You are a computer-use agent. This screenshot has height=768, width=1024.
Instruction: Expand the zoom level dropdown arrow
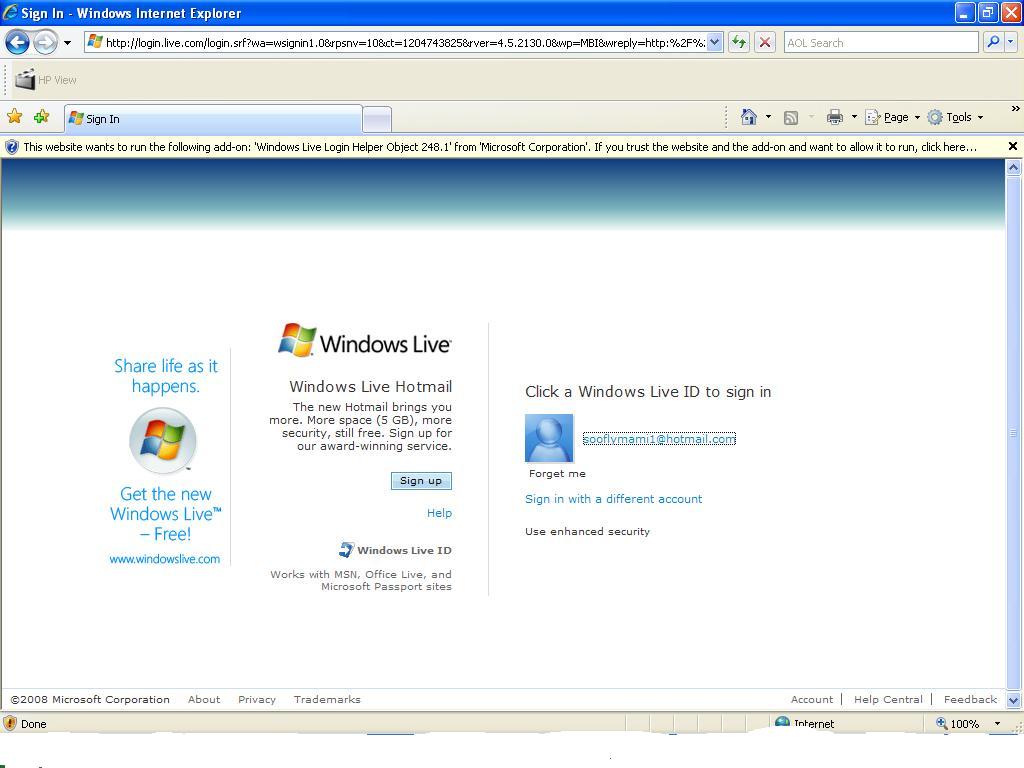[x=997, y=724]
